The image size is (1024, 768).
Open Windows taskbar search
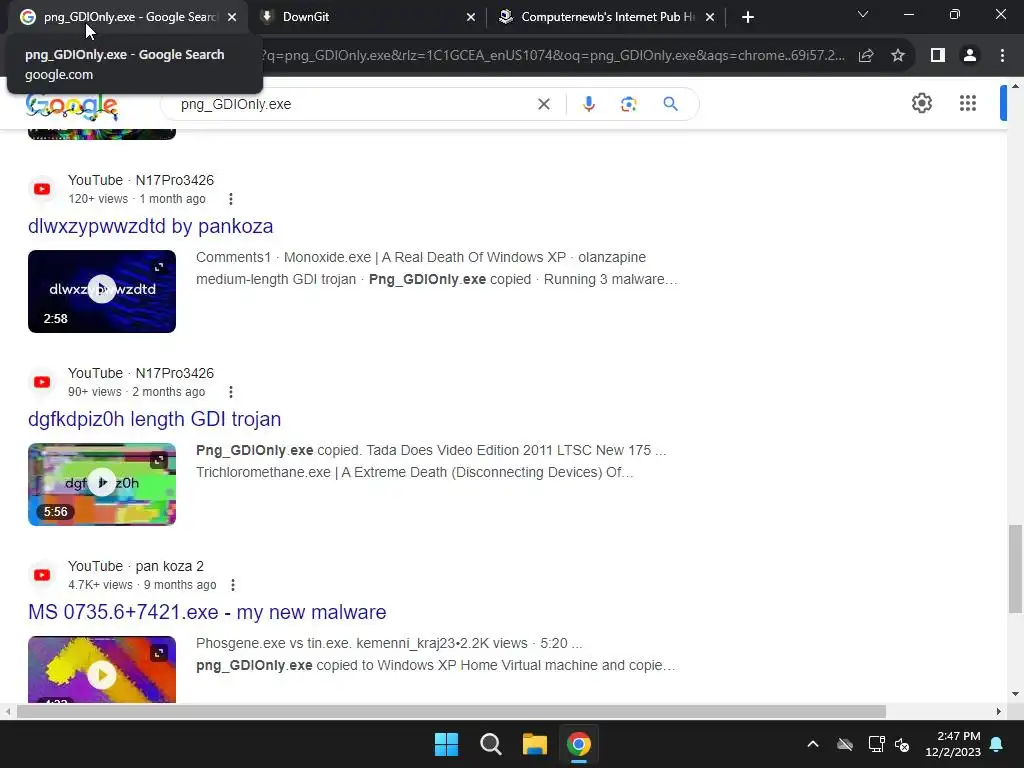tap(490, 744)
